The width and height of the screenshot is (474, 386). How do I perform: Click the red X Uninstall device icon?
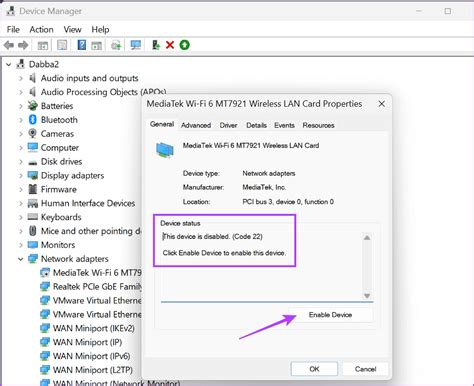[x=170, y=45]
